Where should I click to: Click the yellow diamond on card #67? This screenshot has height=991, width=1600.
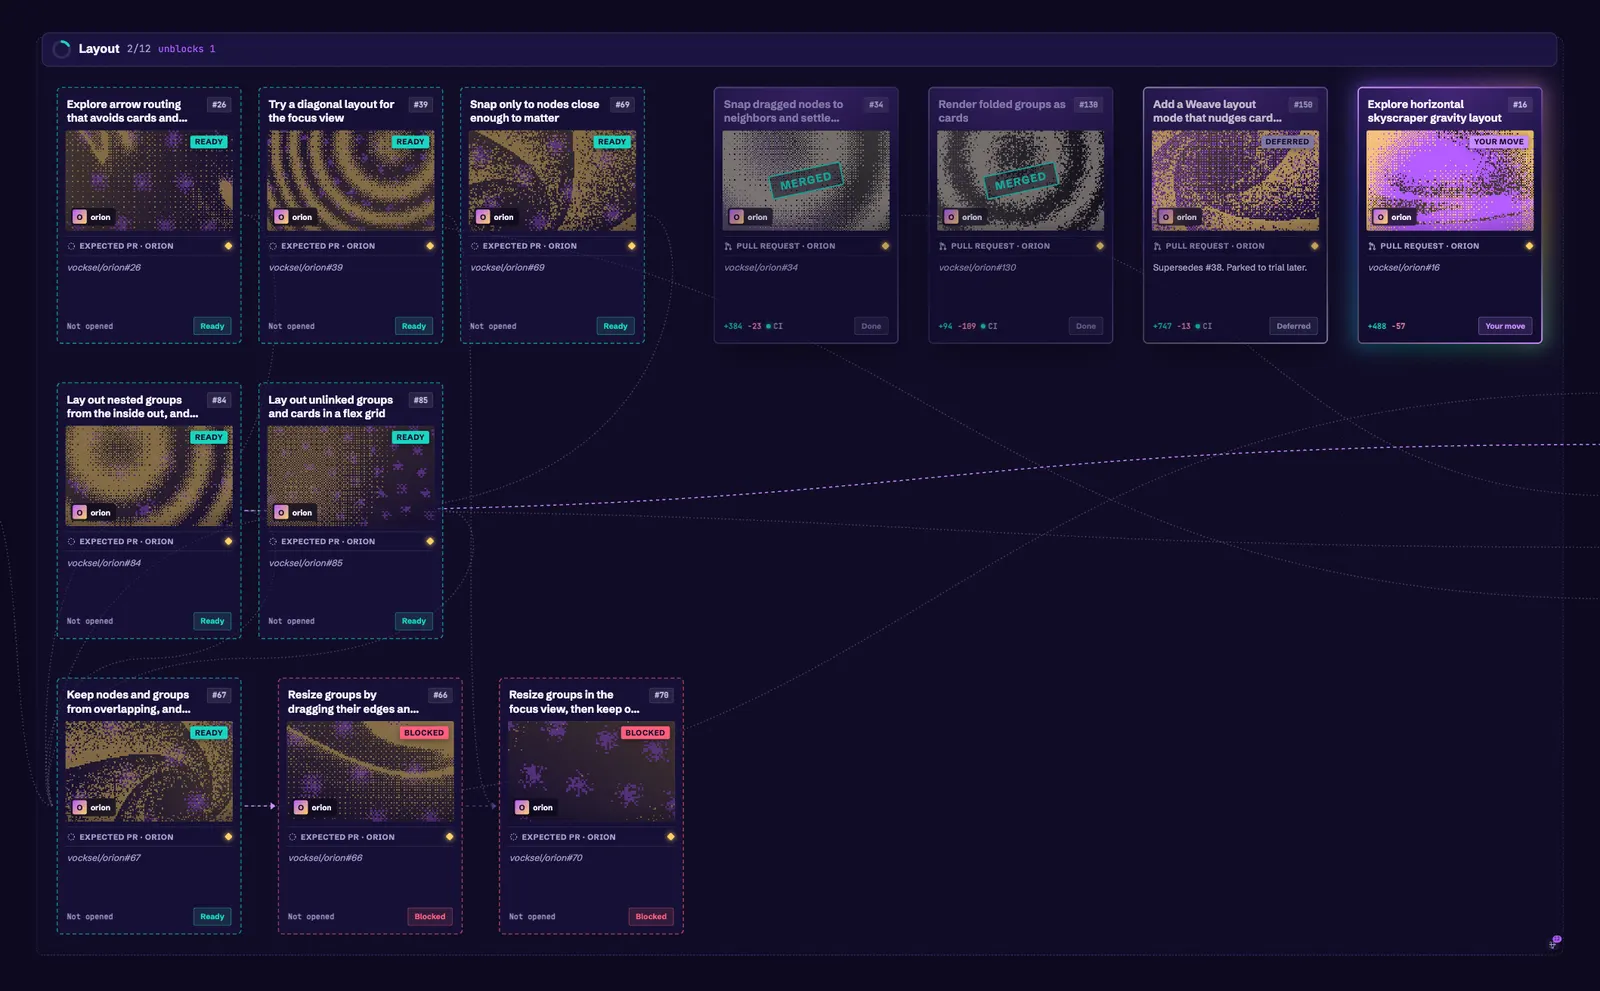[x=228, y=837]
